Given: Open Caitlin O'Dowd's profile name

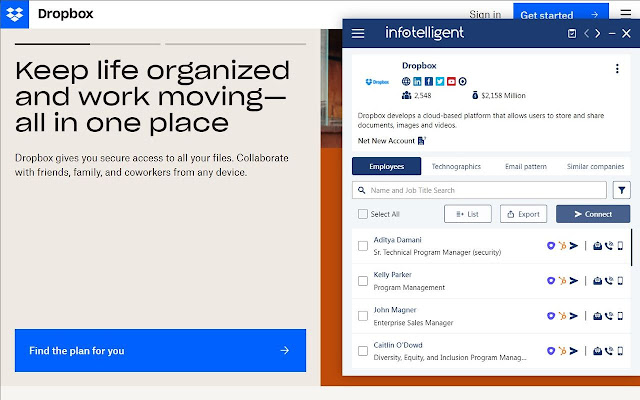Looking at the screenshot, I should click(398, 345).
